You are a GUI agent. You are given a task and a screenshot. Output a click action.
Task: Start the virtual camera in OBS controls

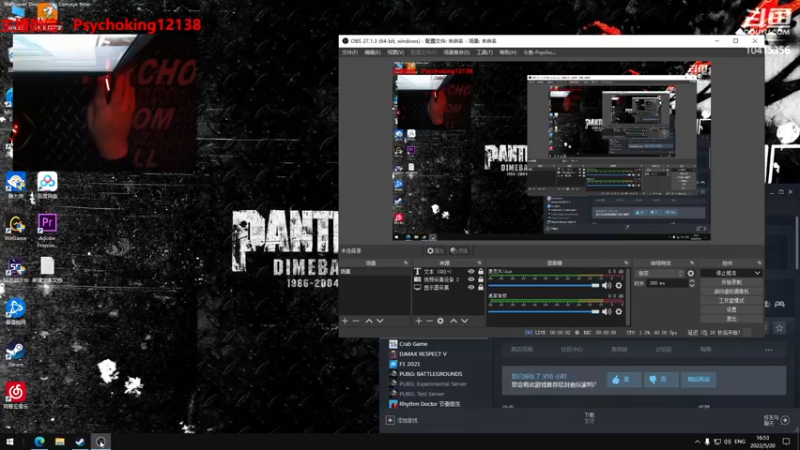tap(731, 291)
